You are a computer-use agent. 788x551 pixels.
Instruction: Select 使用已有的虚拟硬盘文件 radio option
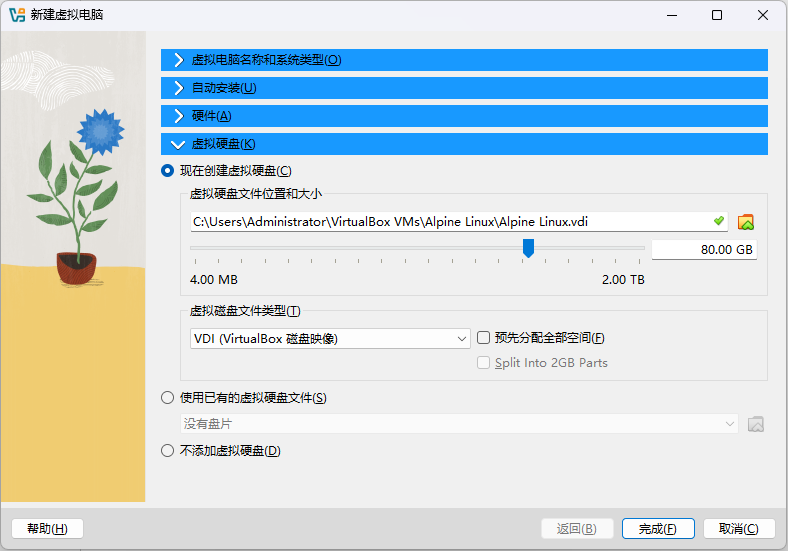coord(167,398)
